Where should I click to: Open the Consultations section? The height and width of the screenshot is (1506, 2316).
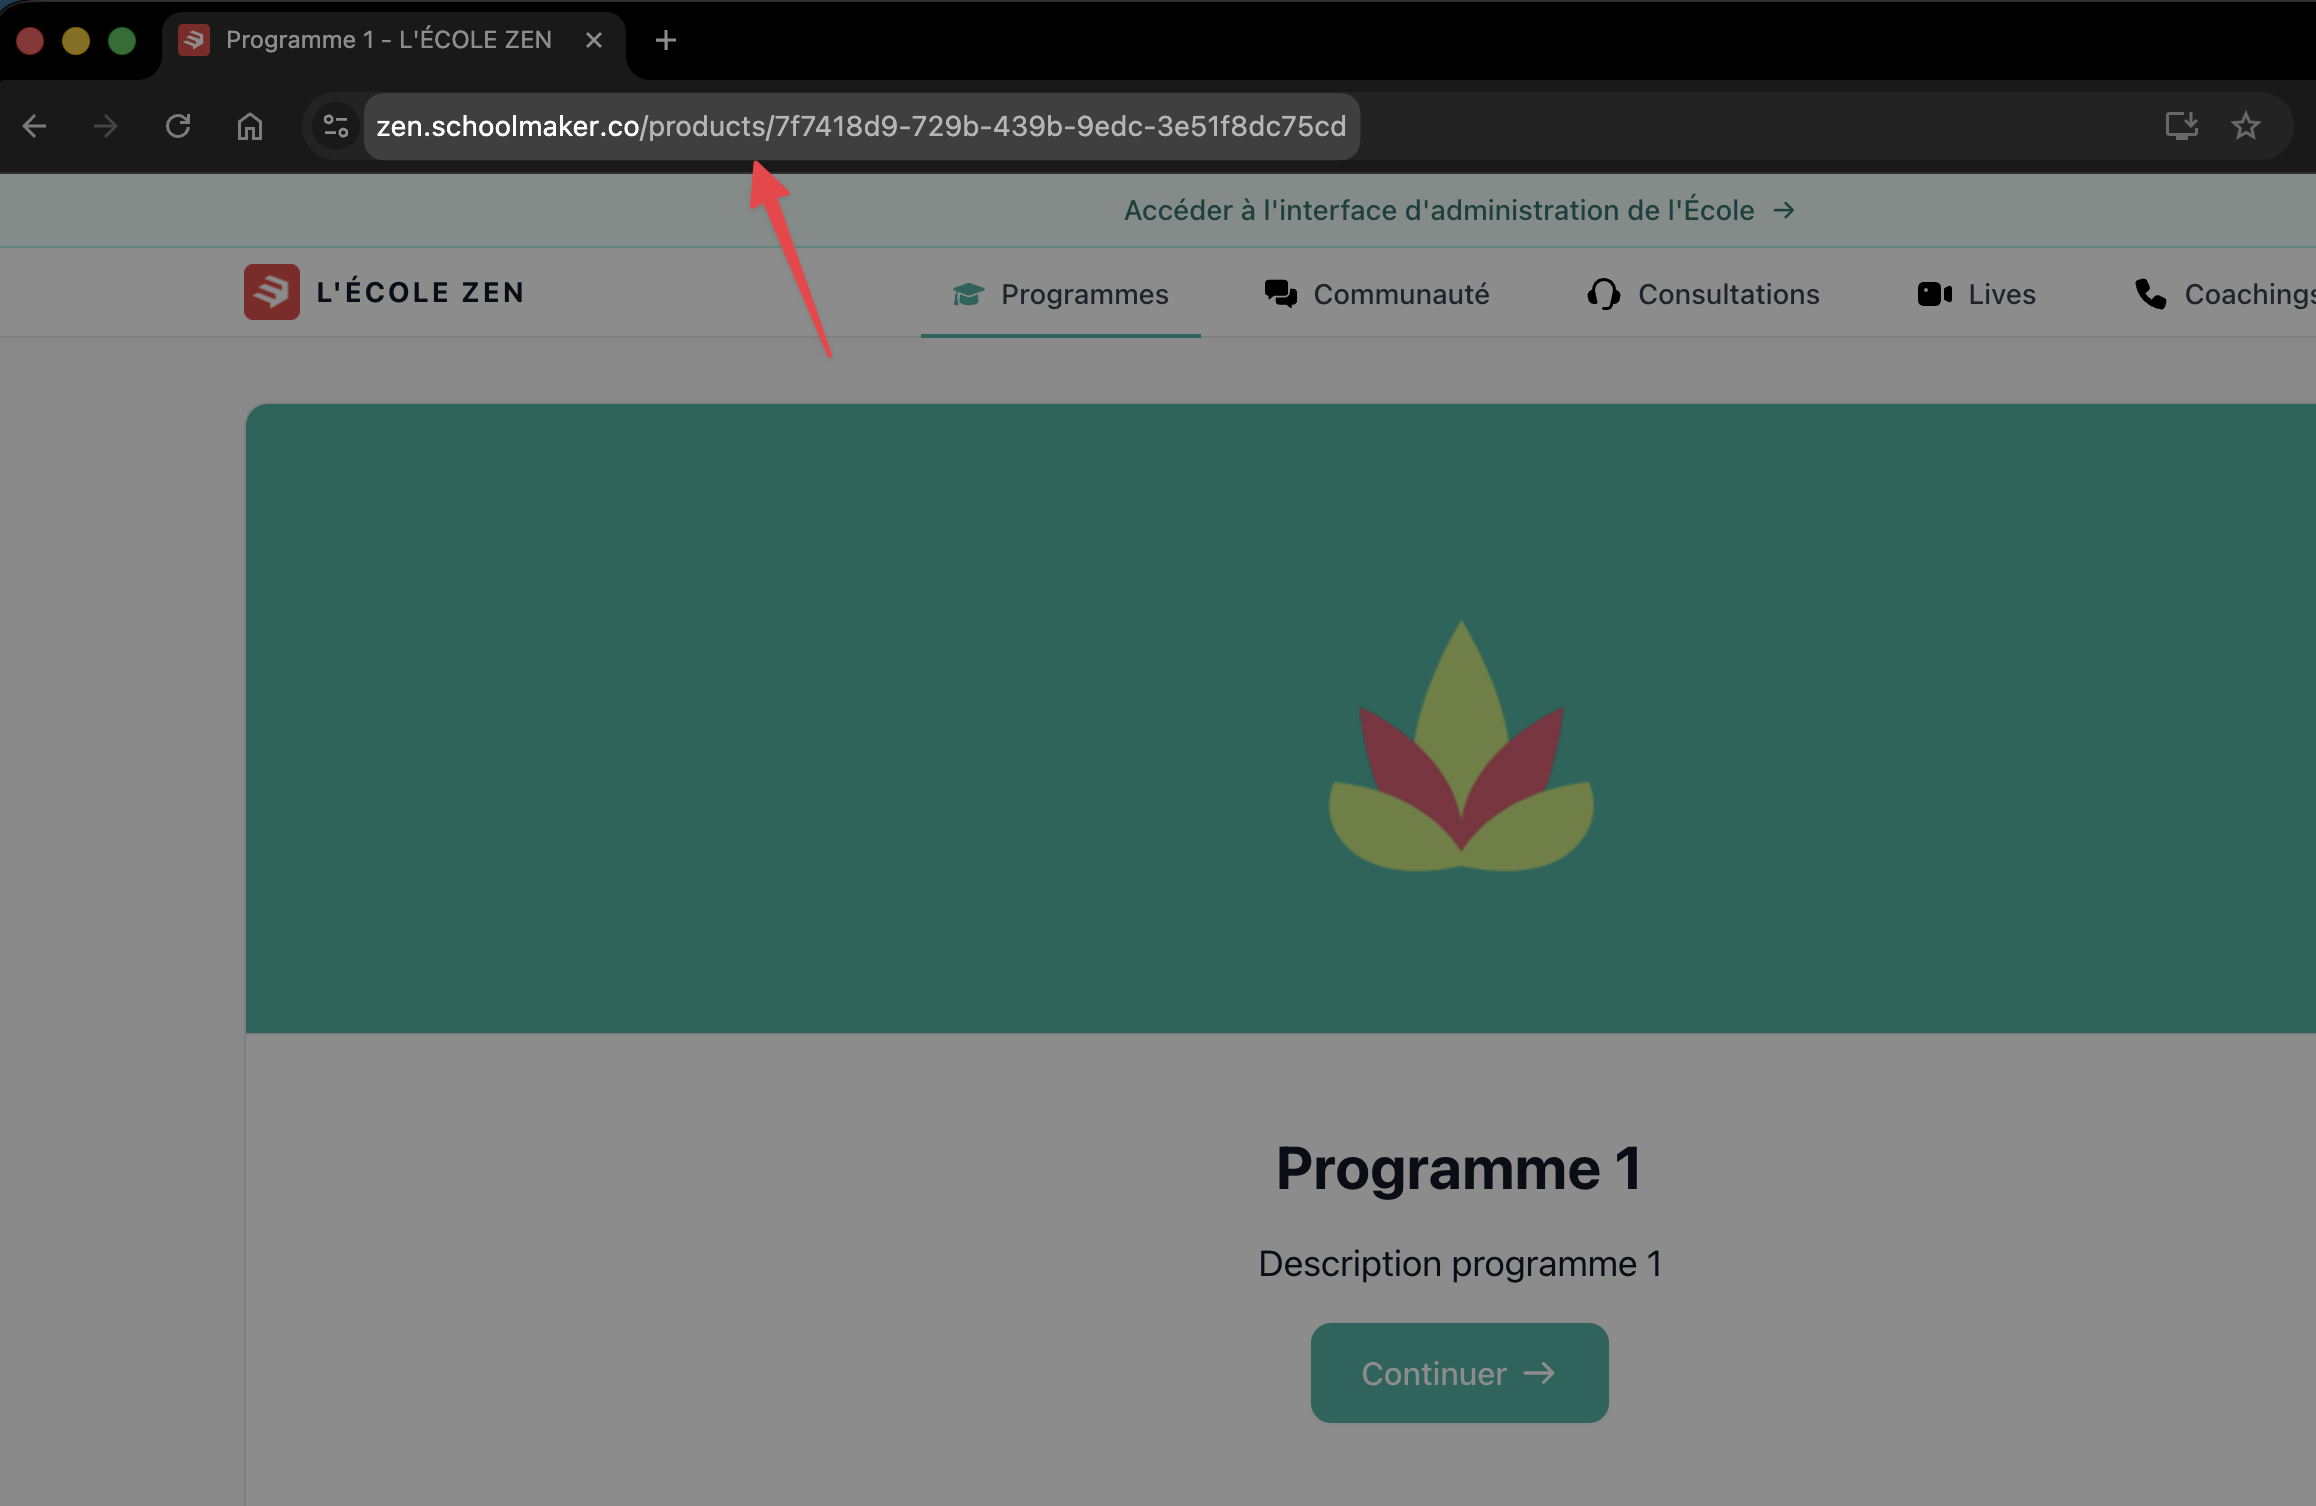1703,294
